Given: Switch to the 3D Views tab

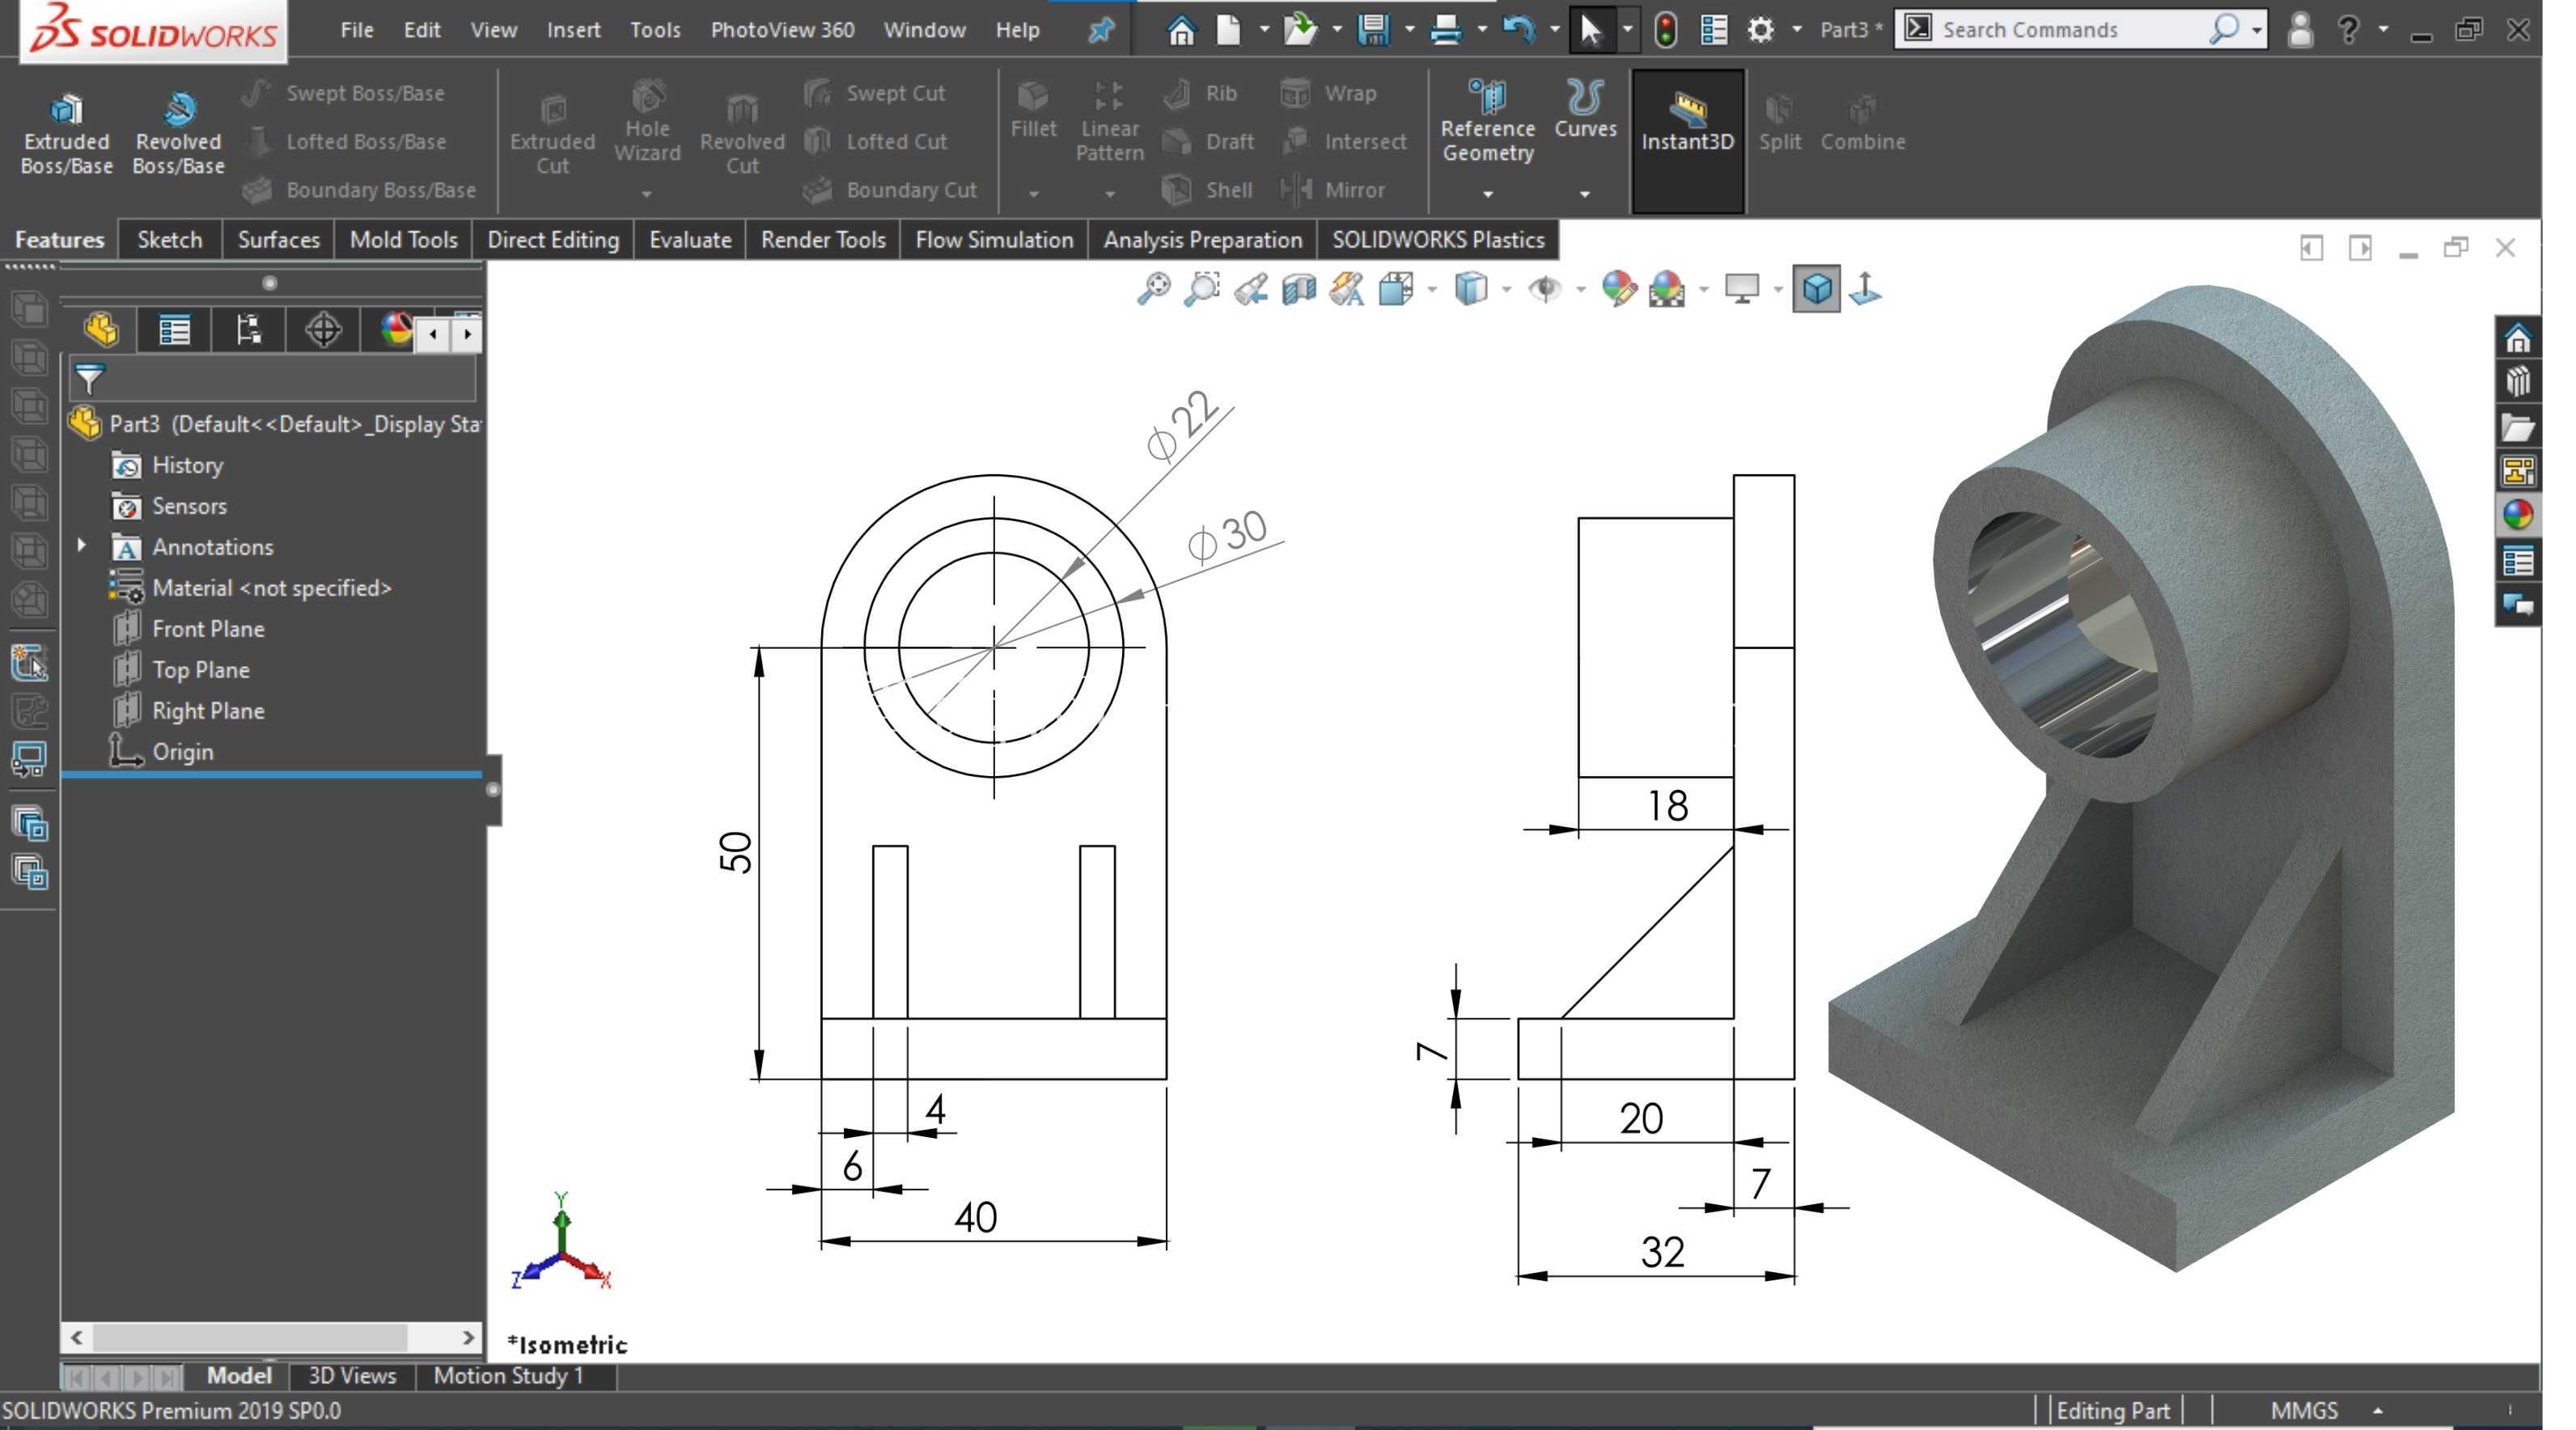Looking at the screenshot, I should pos(352,1376).
